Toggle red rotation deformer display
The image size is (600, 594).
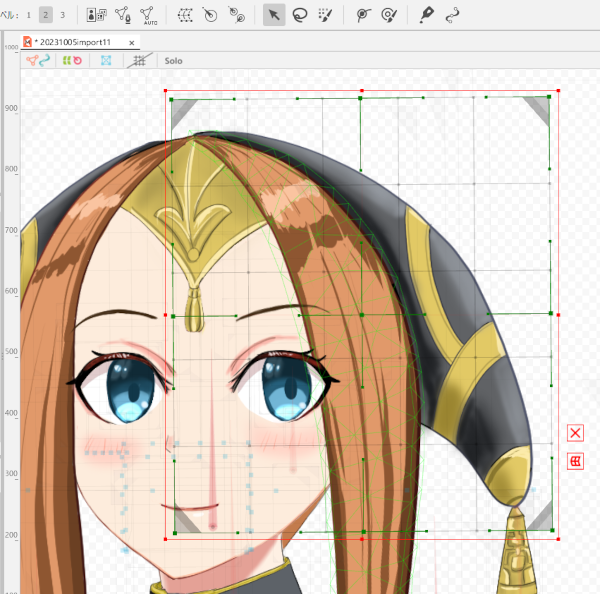coord(78,60)
